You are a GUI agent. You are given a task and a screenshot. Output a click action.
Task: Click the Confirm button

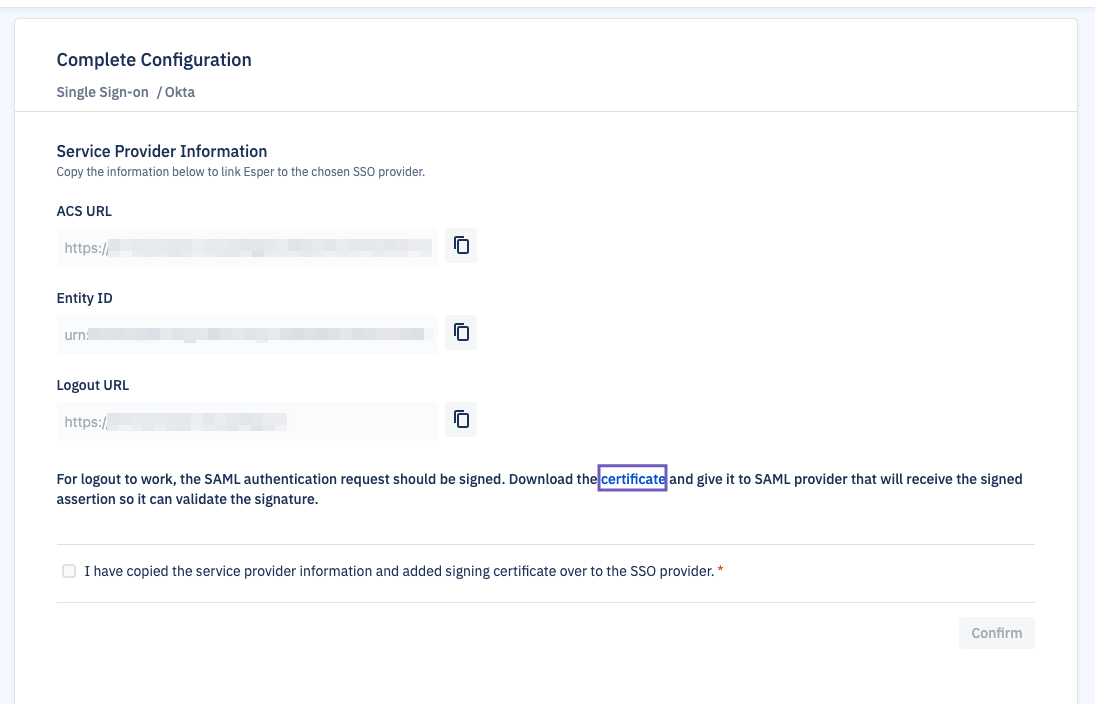tap(997, 633)
